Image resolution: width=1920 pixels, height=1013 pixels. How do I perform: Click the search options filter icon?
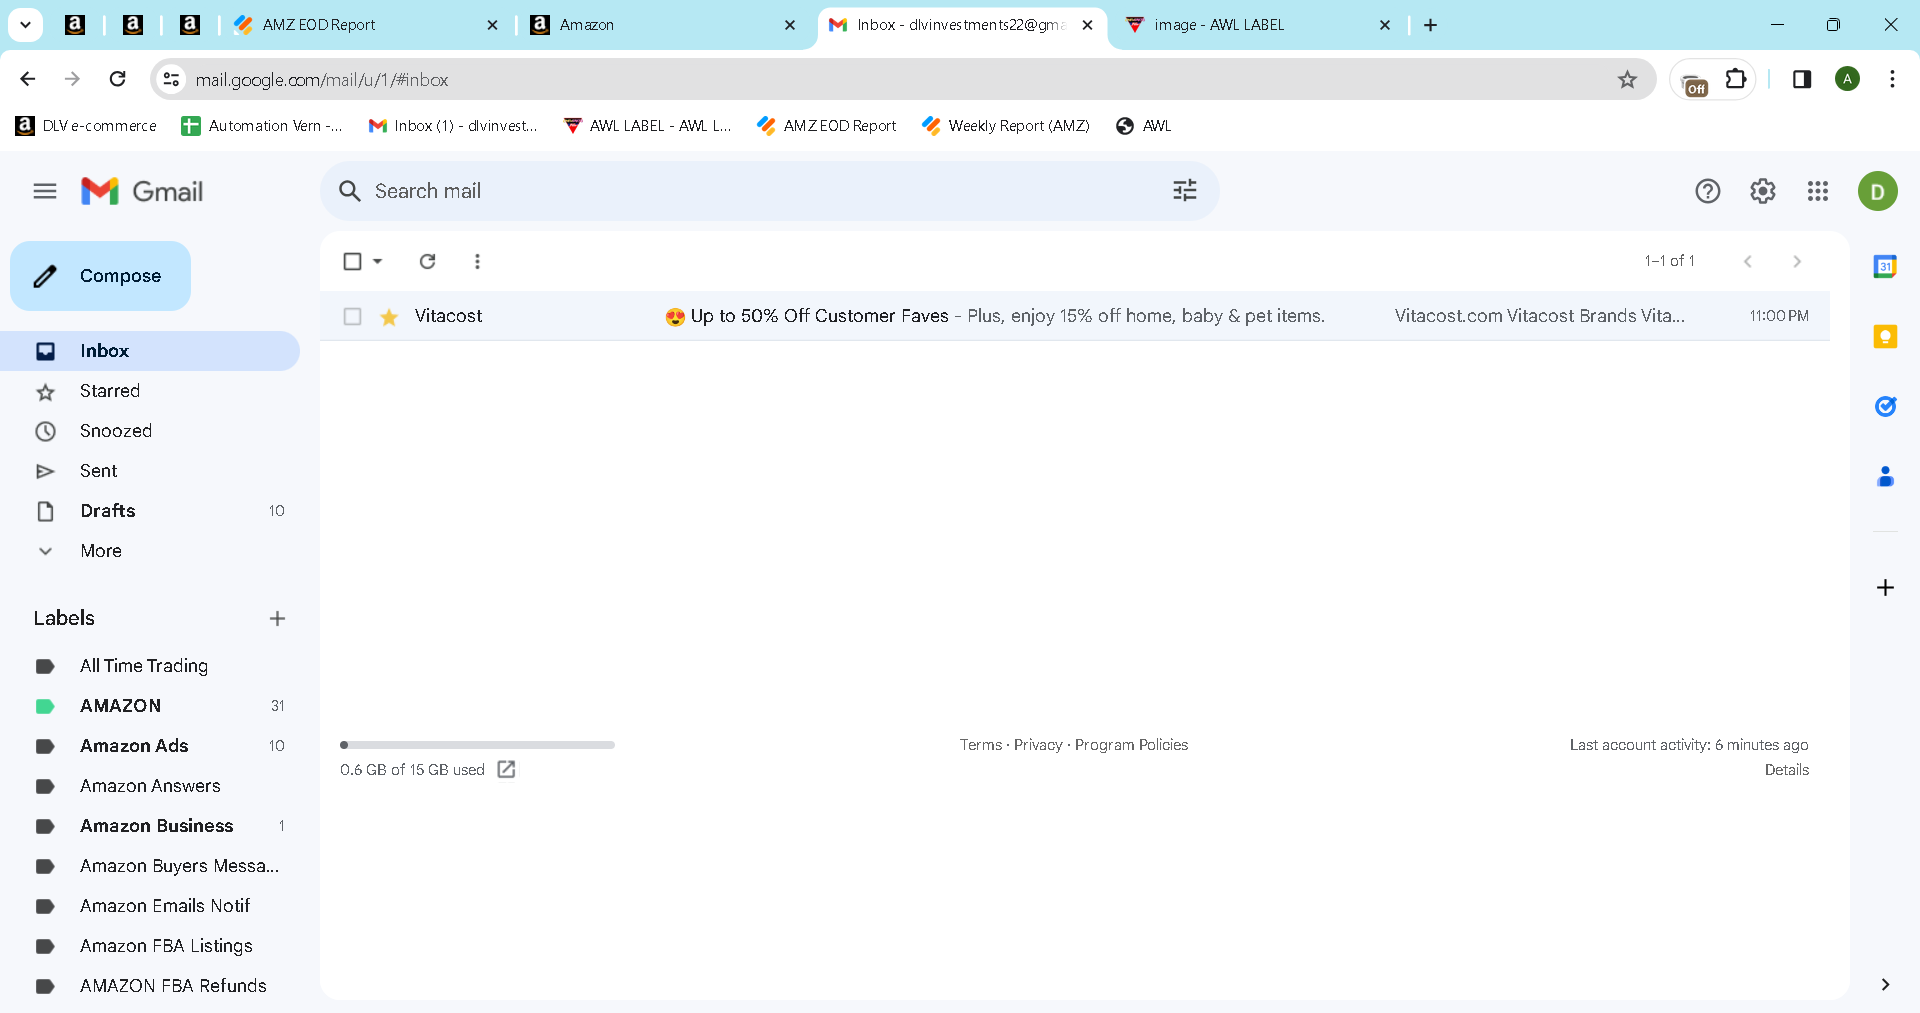click(x=1185, y=191)
